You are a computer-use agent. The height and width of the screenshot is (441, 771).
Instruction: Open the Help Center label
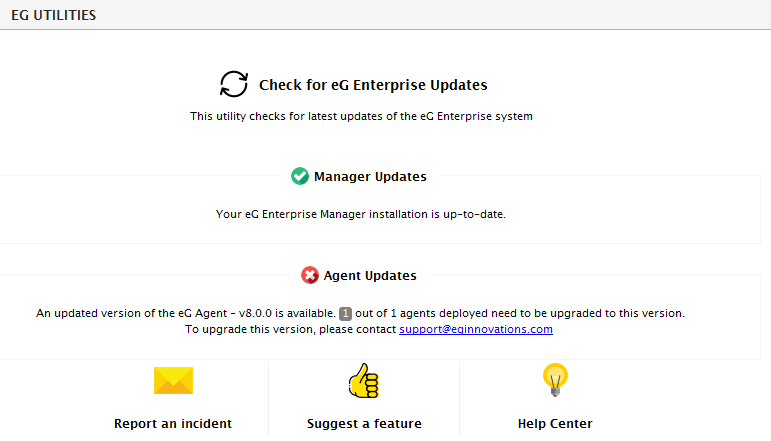click(x=555, y=423)
